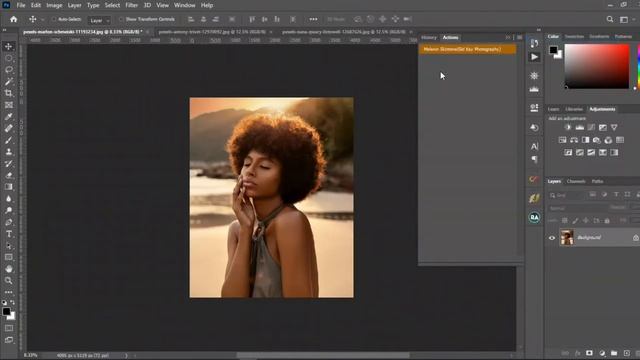Create a new layer group folder icon
640x360 pixels.
614,353
